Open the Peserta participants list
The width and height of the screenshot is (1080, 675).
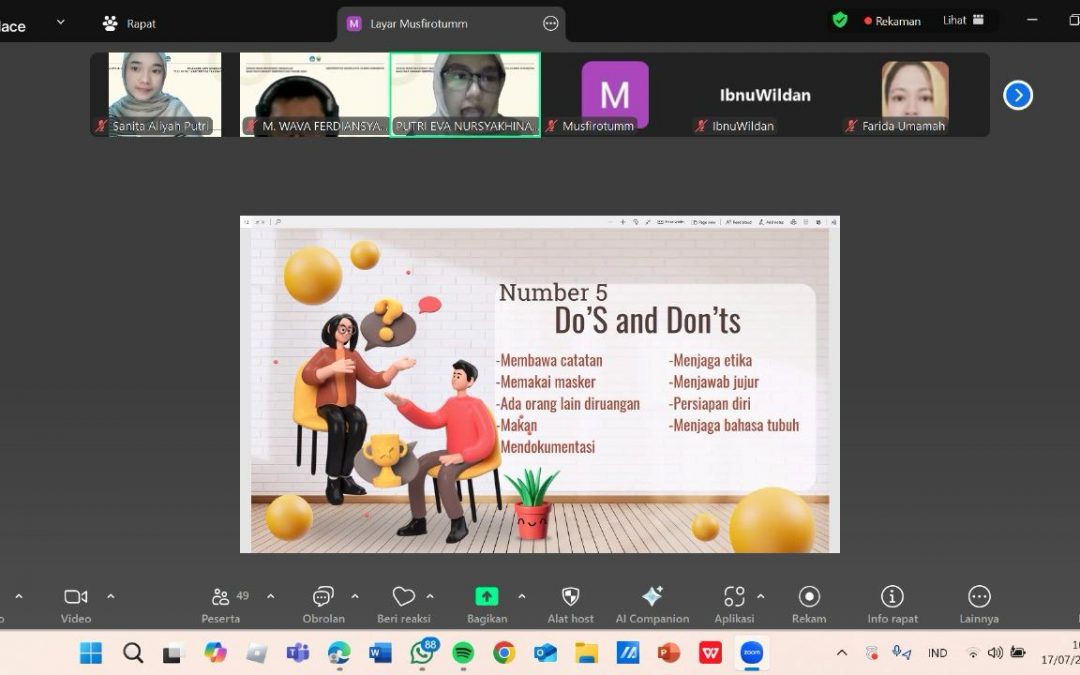tap(221, 598)
